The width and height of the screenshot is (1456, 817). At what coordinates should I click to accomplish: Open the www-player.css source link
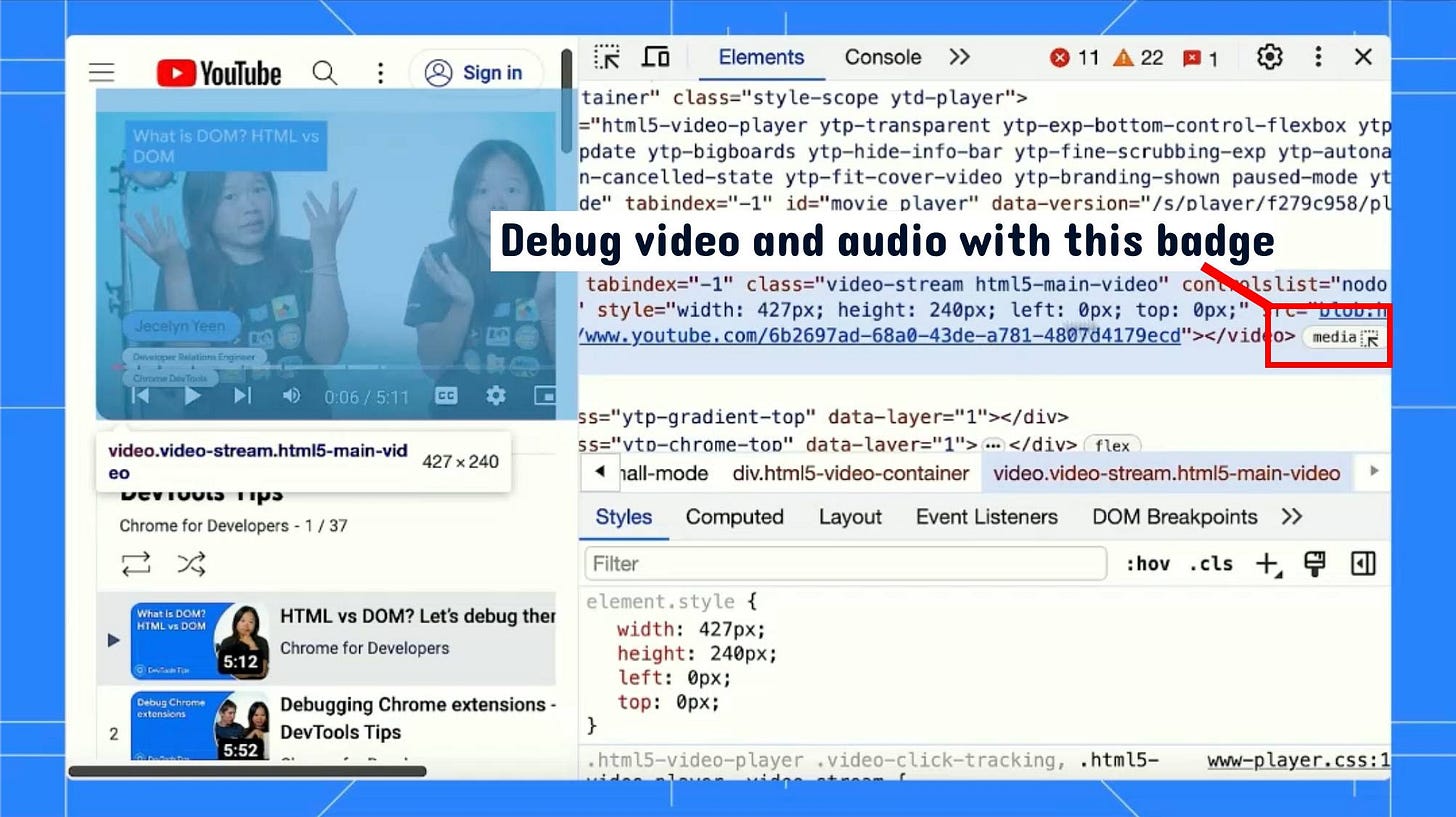pyautogui.click(x=1299, y=760)
